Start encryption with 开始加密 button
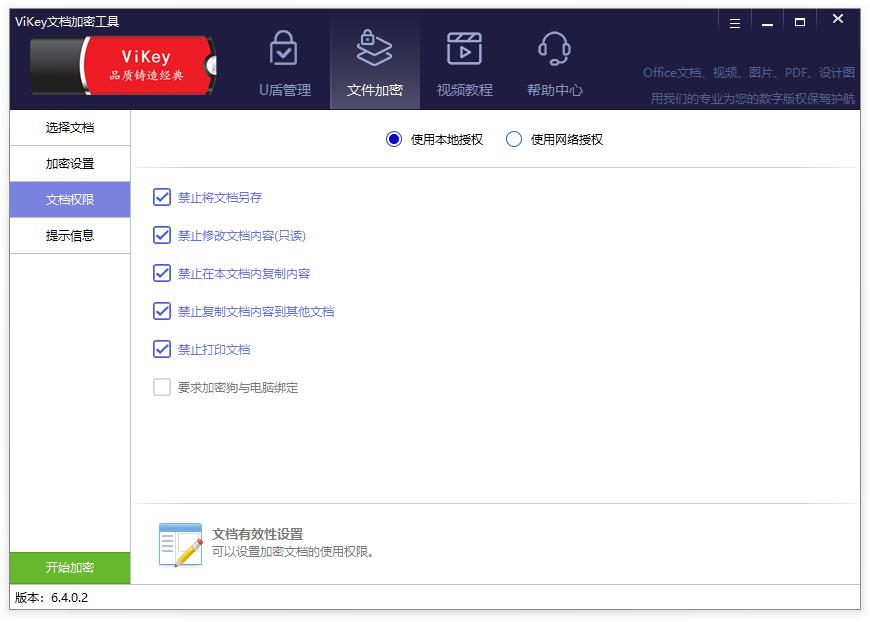 [70, 568]
